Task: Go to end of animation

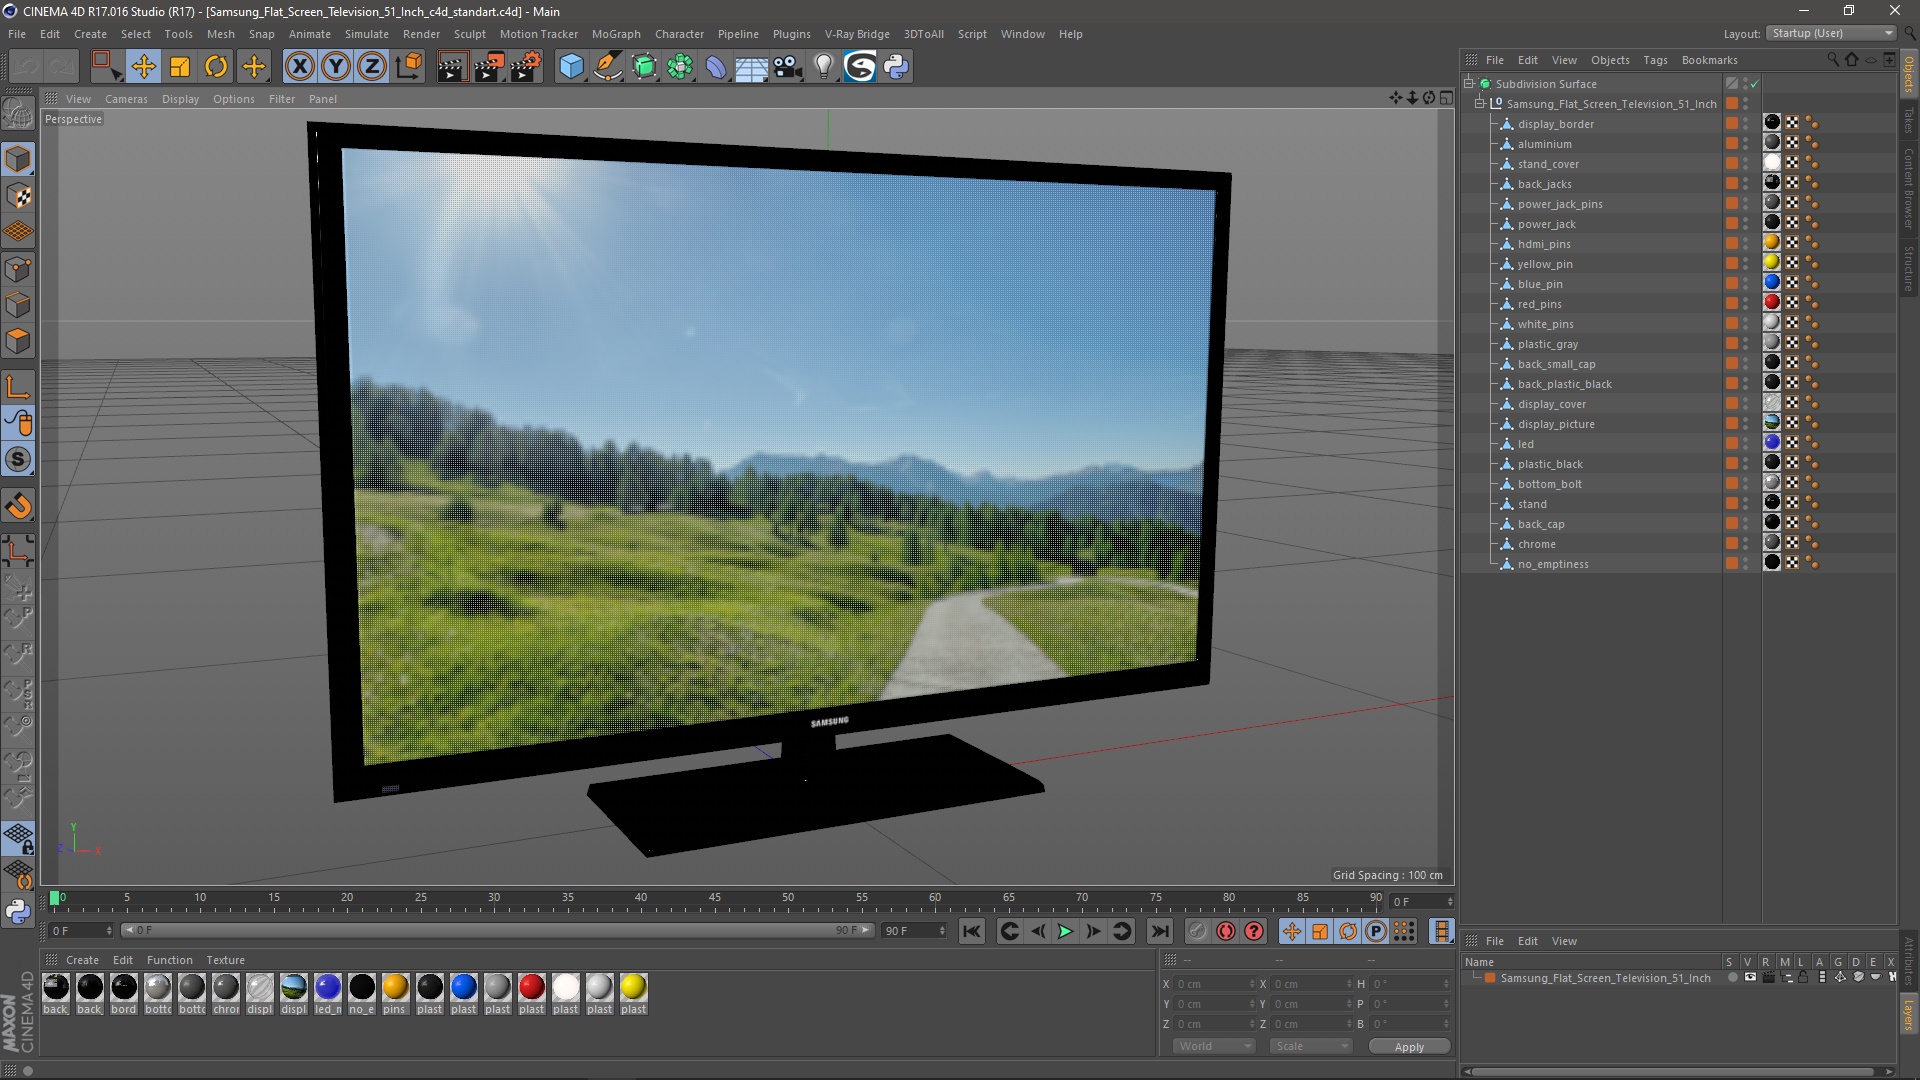Action: (1159, 931)
